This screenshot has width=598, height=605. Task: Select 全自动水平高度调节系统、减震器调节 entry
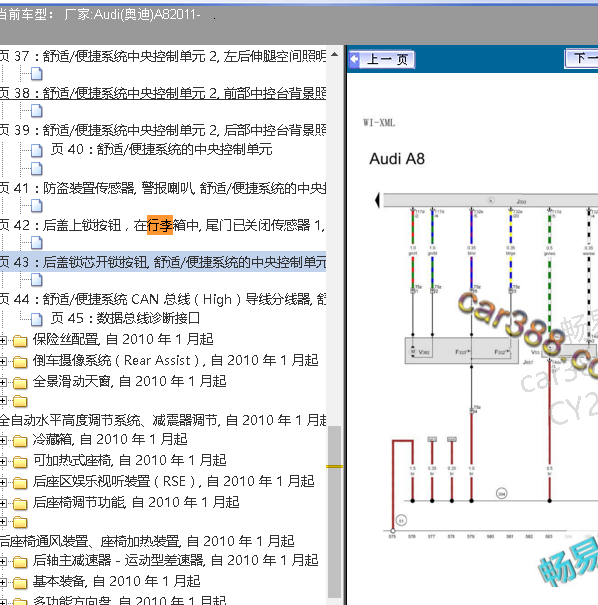click(x=163, y=420)
